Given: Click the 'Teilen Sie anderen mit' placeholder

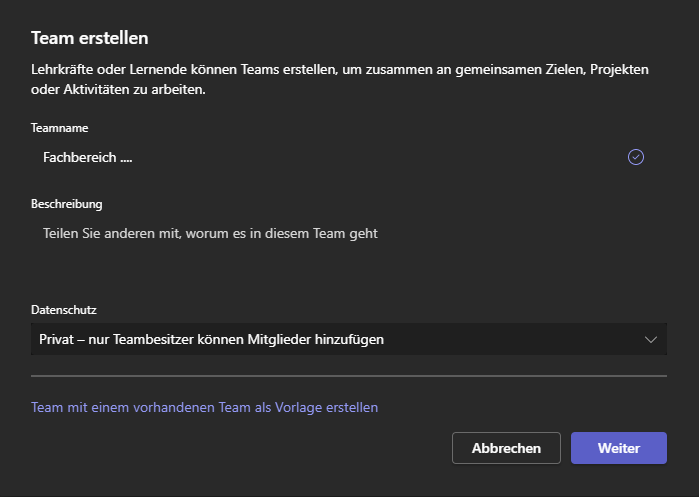Looking at the screenshot, I should (x=210, y=233).
